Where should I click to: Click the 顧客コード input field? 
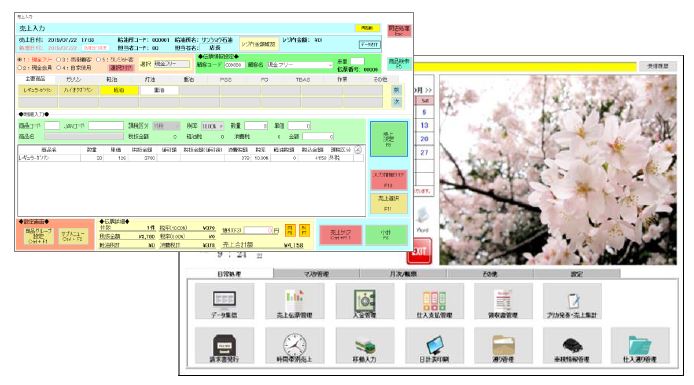[x=234, y=65]
